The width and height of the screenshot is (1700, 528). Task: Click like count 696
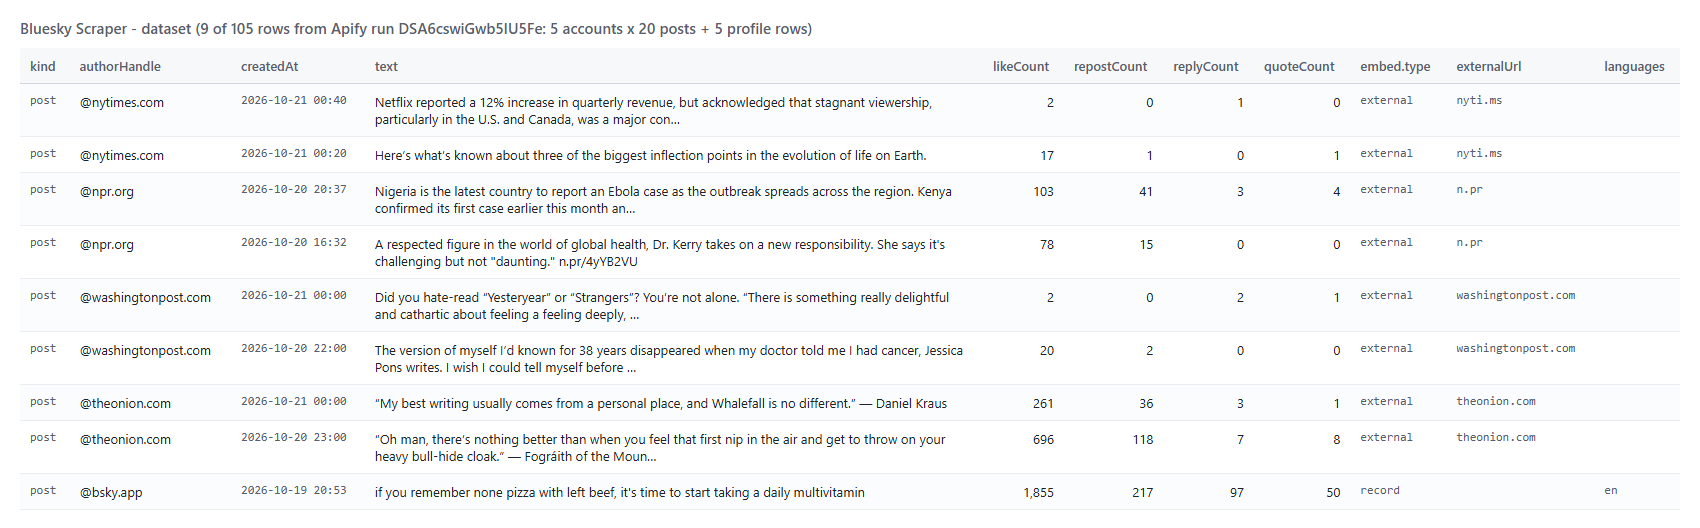pos(1043,440)
